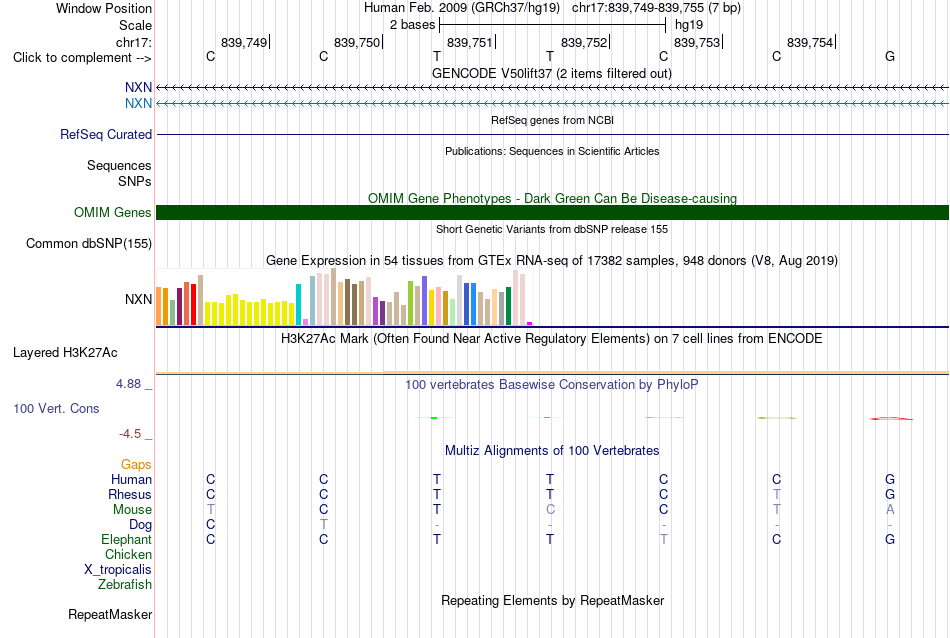
Task: Click the OMIM Genes label
Action: 112,213
